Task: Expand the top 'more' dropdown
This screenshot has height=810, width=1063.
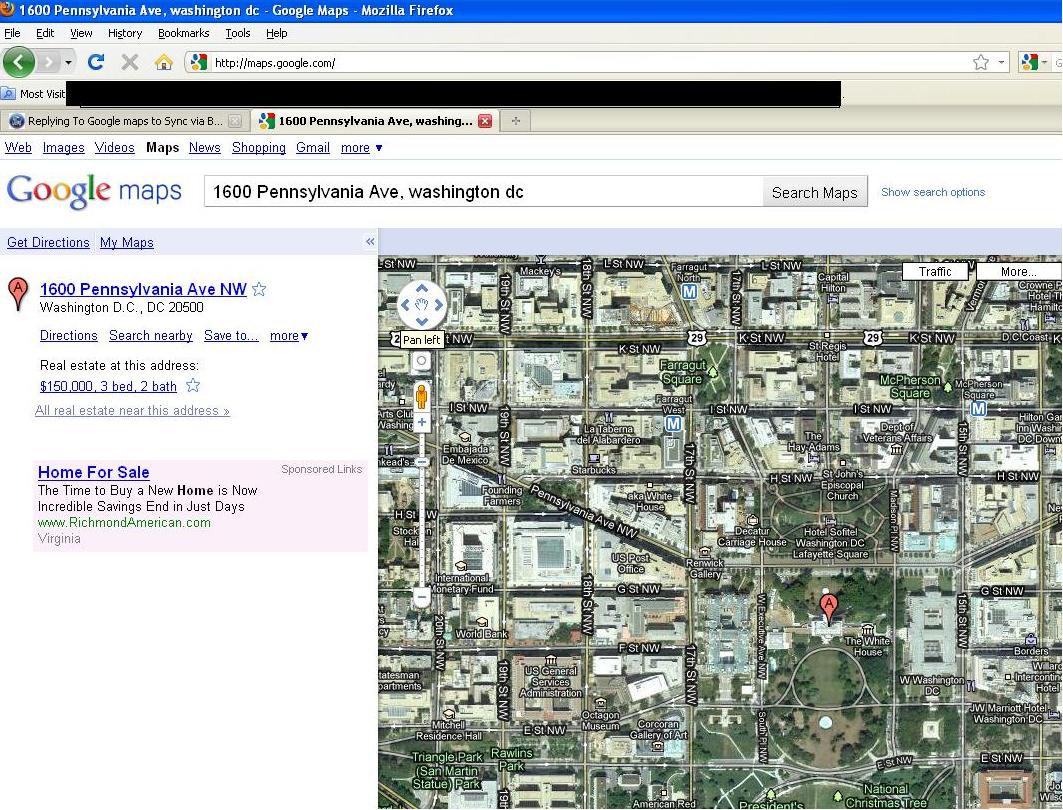Action: point(361,148)
